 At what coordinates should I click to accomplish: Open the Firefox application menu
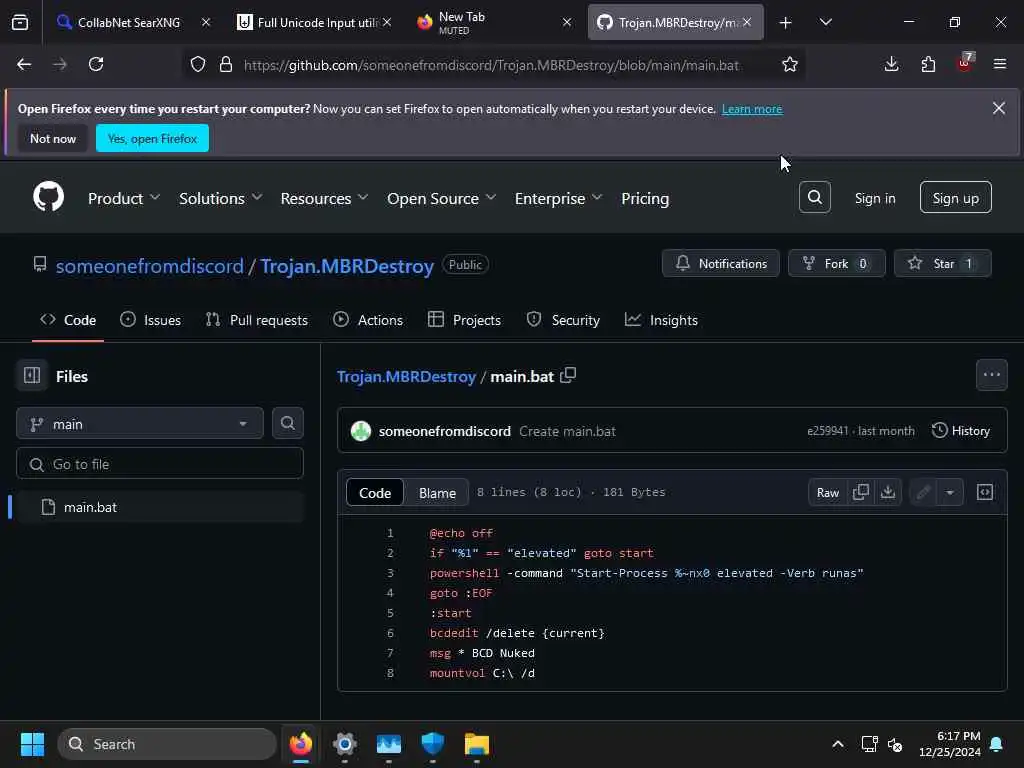(x=999, y=64)
